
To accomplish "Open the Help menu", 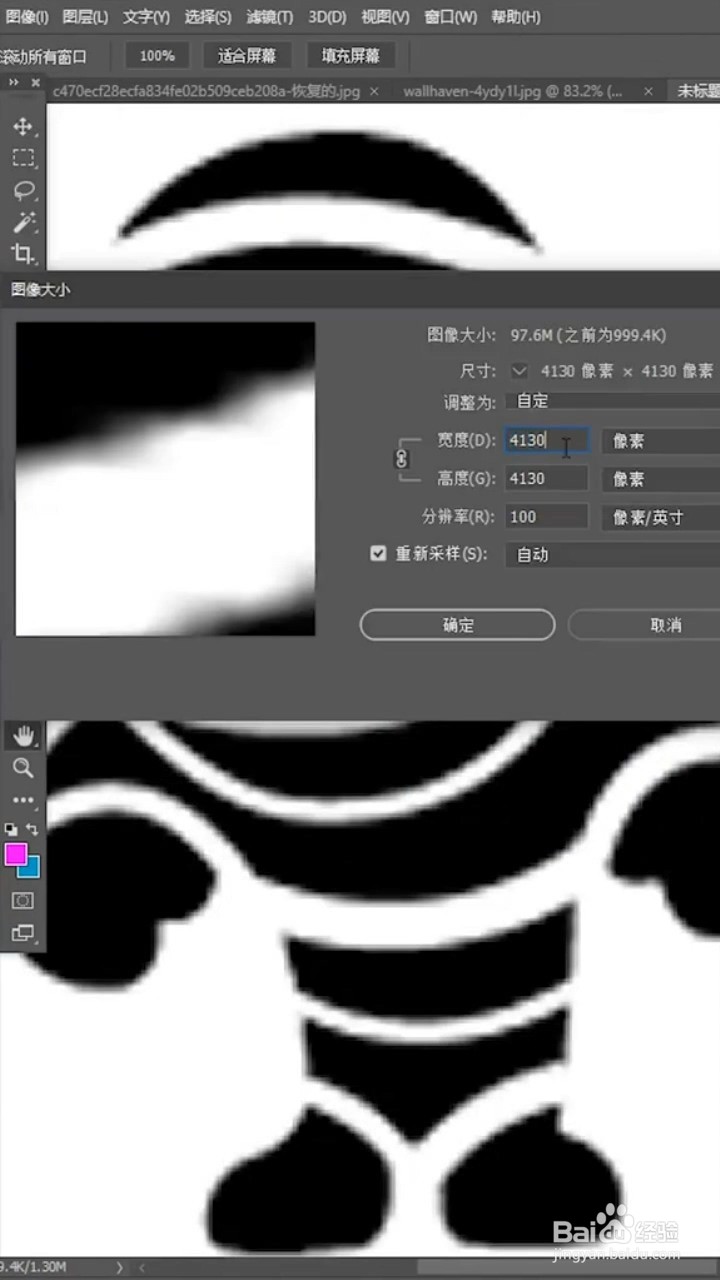I will tap(516, 17).
